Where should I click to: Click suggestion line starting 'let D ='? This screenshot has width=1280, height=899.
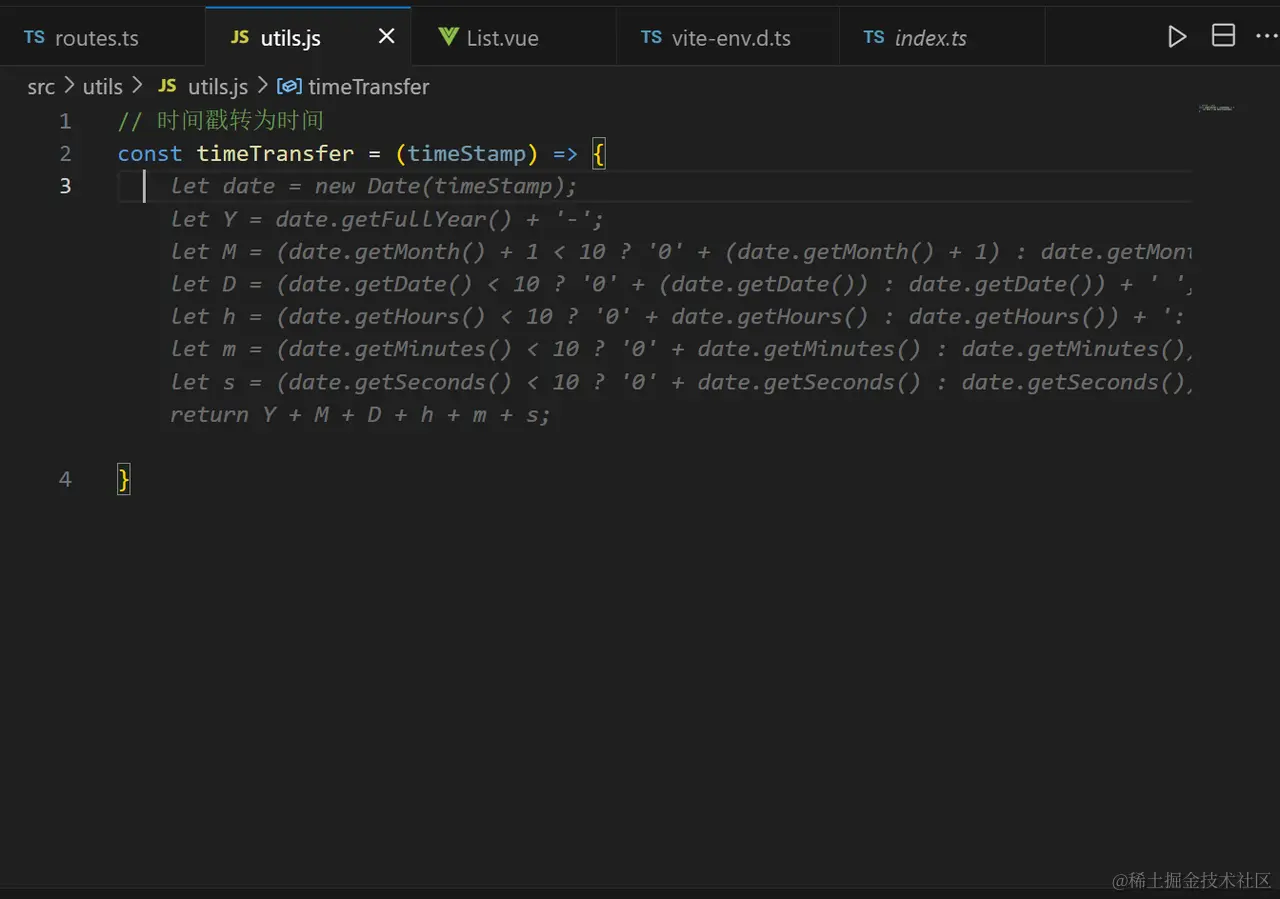pyautogui.click(x=681, y=284)
